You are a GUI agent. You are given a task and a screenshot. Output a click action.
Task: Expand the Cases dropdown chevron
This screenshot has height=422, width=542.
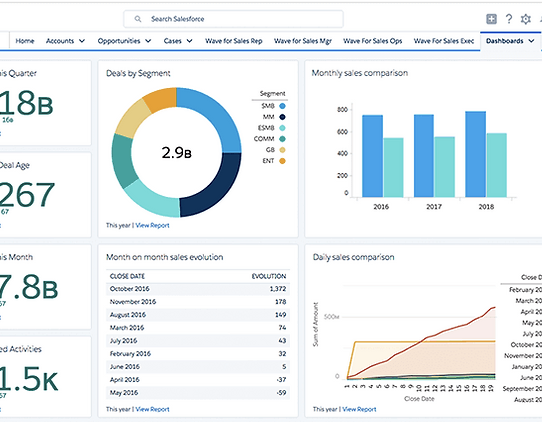coord(189,41)
